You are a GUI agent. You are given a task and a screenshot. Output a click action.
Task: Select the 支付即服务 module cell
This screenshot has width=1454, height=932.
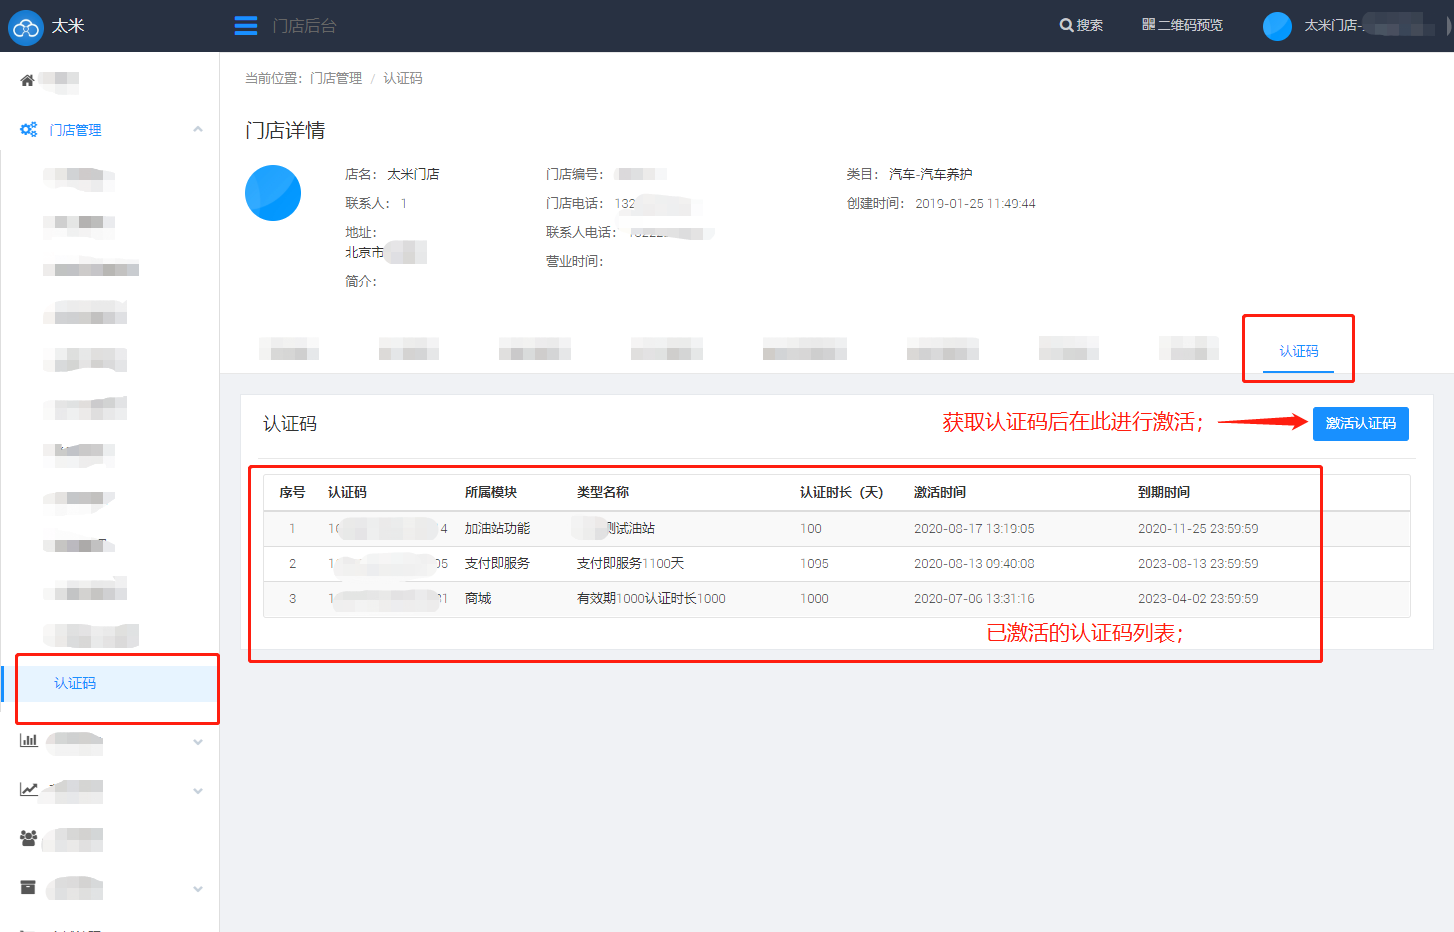498,563
